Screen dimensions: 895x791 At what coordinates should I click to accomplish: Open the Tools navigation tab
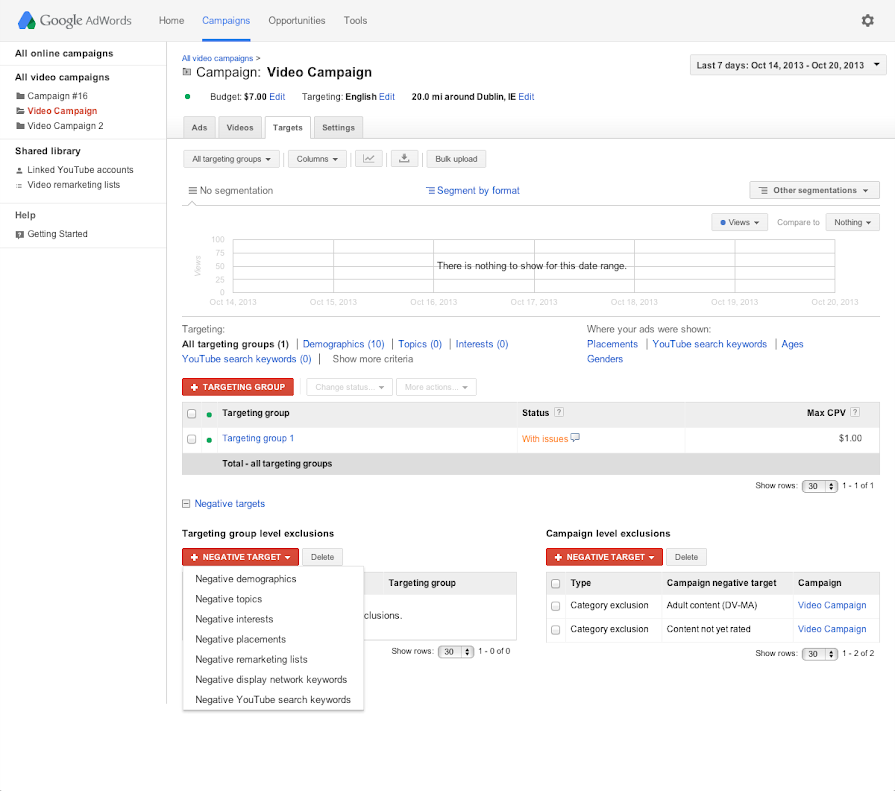click(355, 21)
